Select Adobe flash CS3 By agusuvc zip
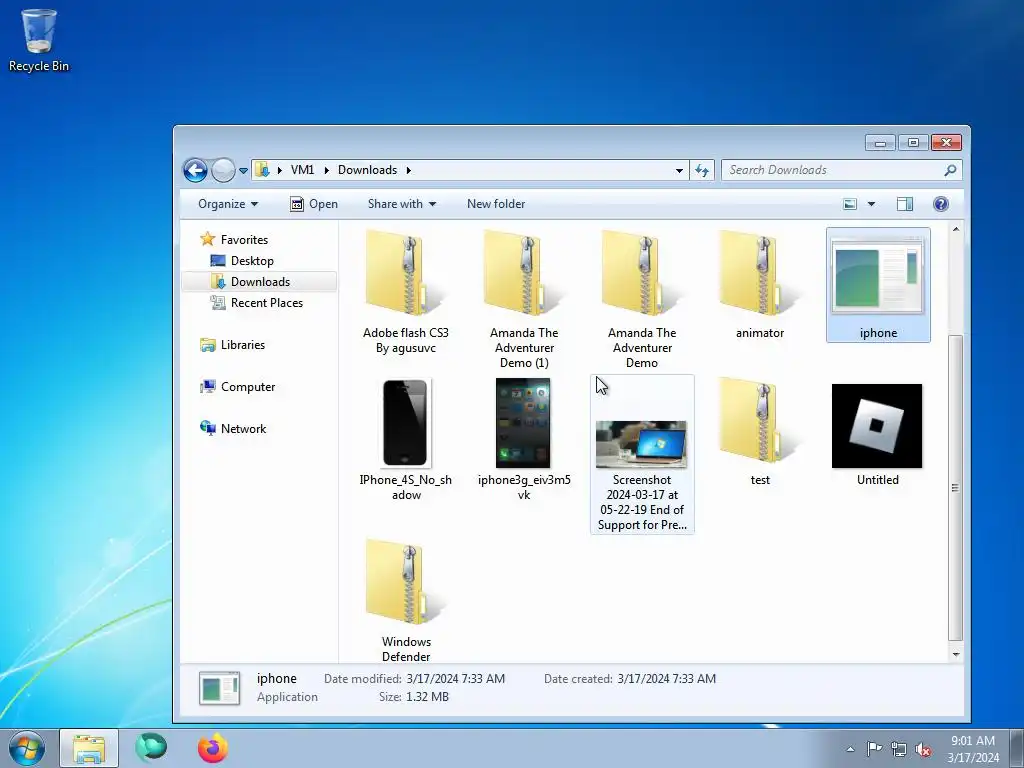The width and height of the screenshot is (1024, 768). [406, 292]
